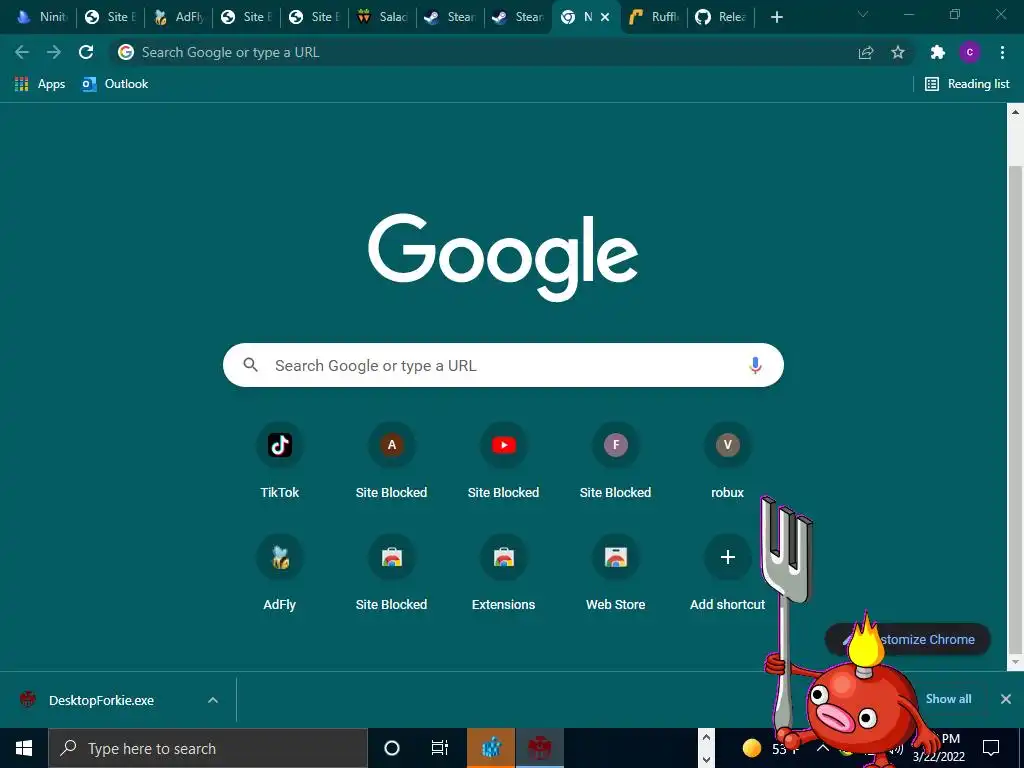Switch to the Ruffle tab

(x=654, y=17)
